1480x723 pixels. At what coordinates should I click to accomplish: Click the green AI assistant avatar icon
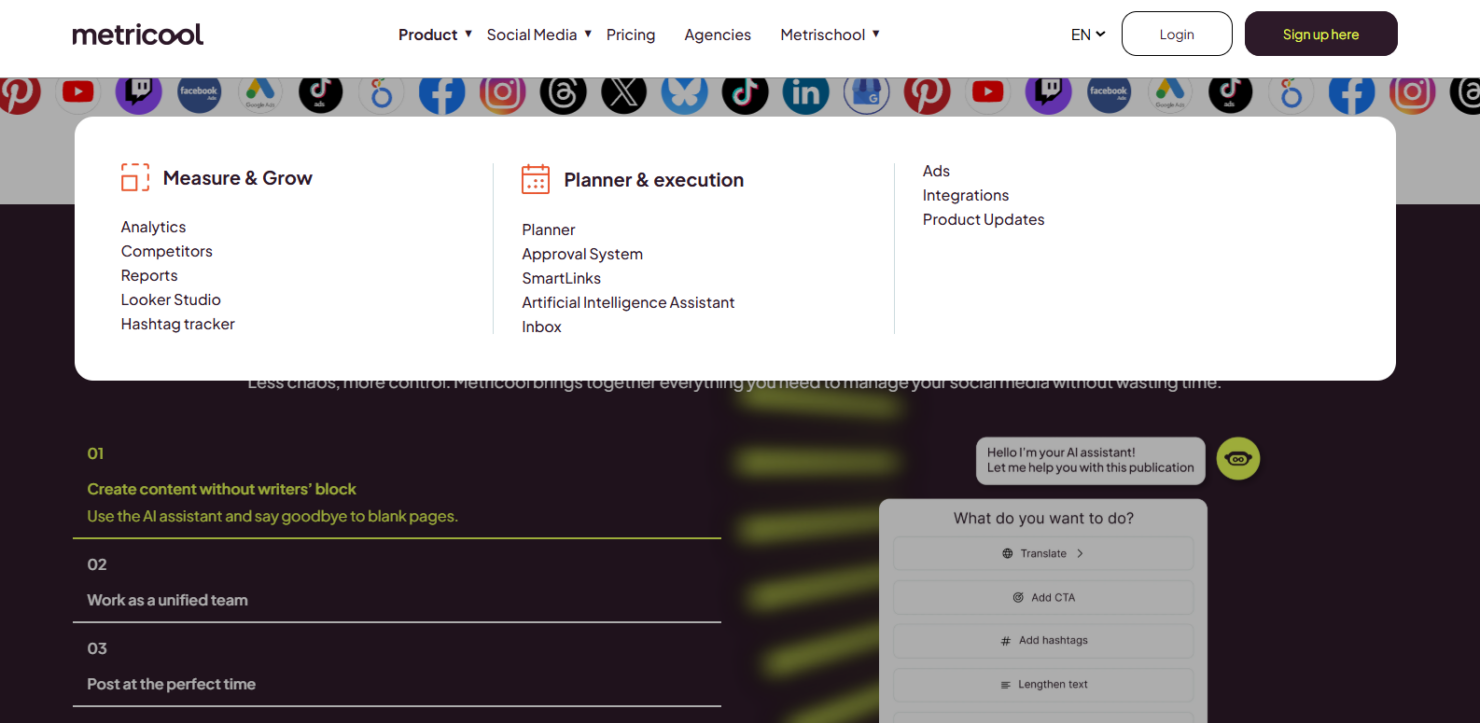point(1238,458)
